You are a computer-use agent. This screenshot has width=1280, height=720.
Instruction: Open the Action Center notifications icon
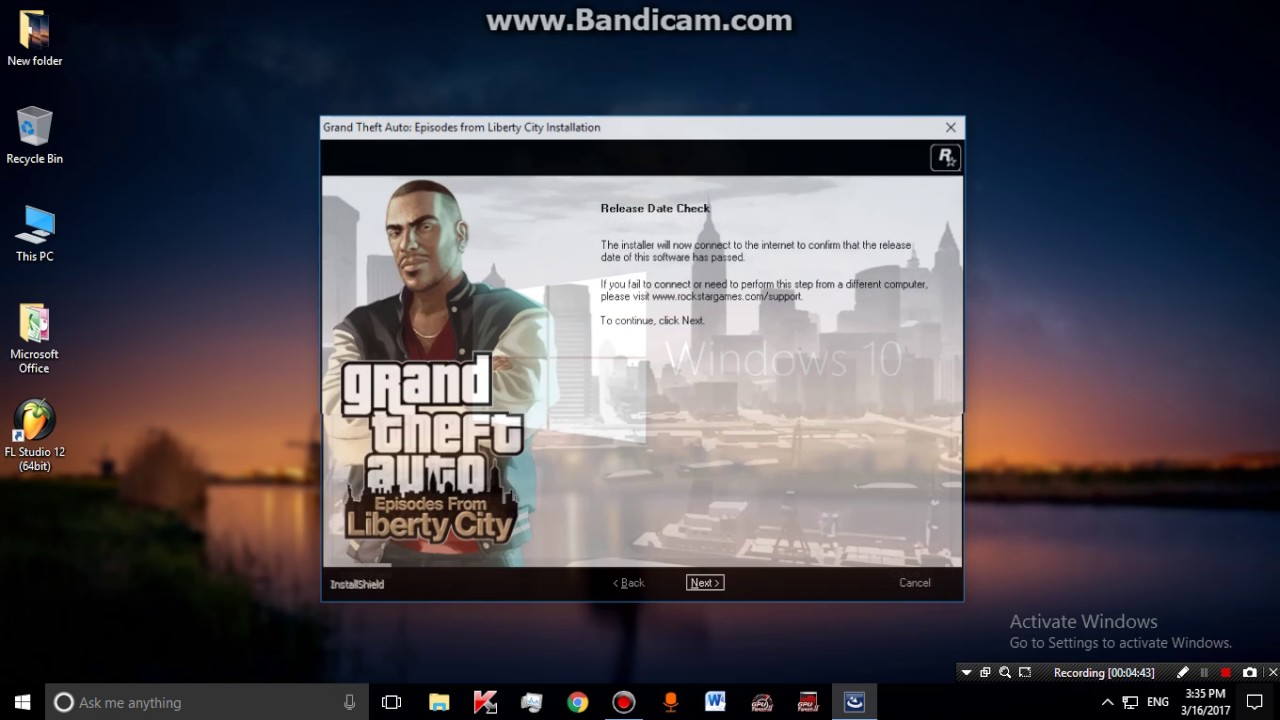coord(1255,702)
